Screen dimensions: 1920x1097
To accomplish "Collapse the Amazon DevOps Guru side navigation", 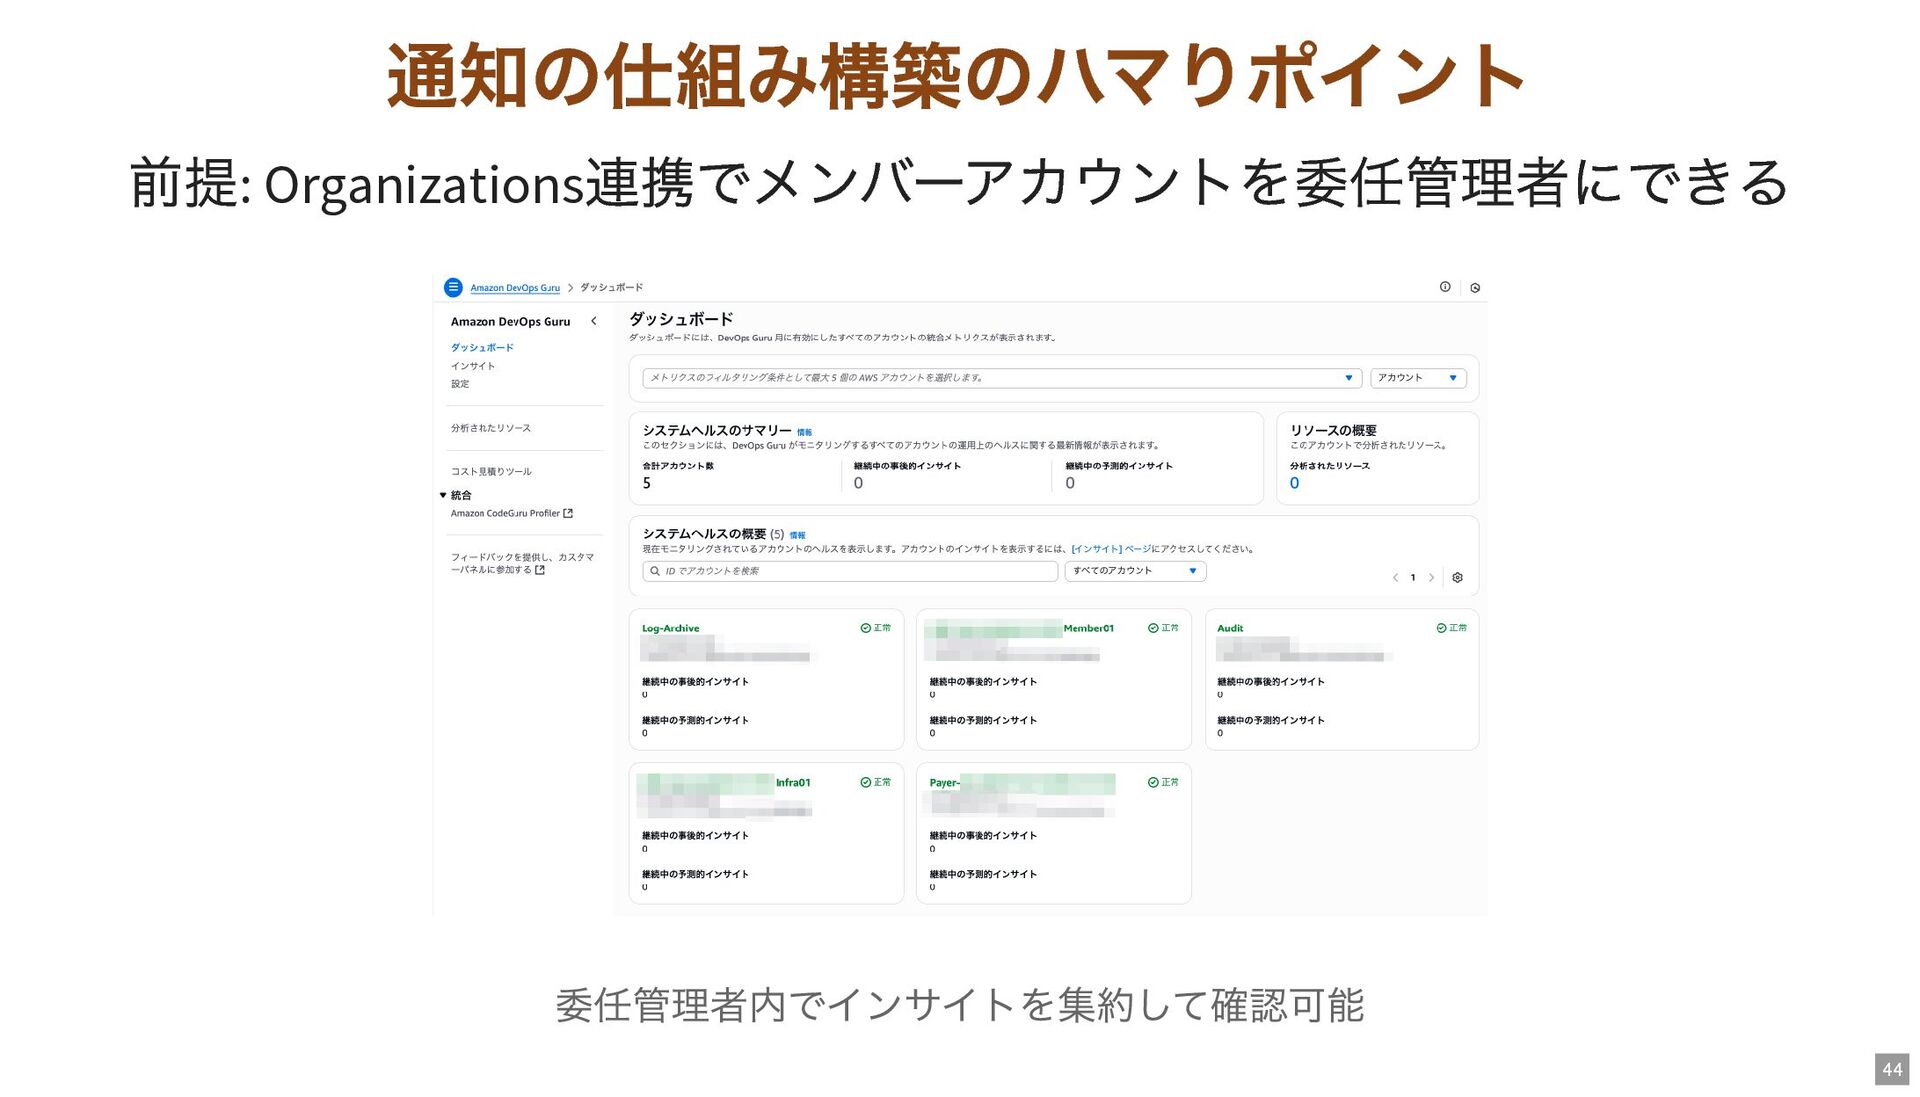I will pos(593,321).
